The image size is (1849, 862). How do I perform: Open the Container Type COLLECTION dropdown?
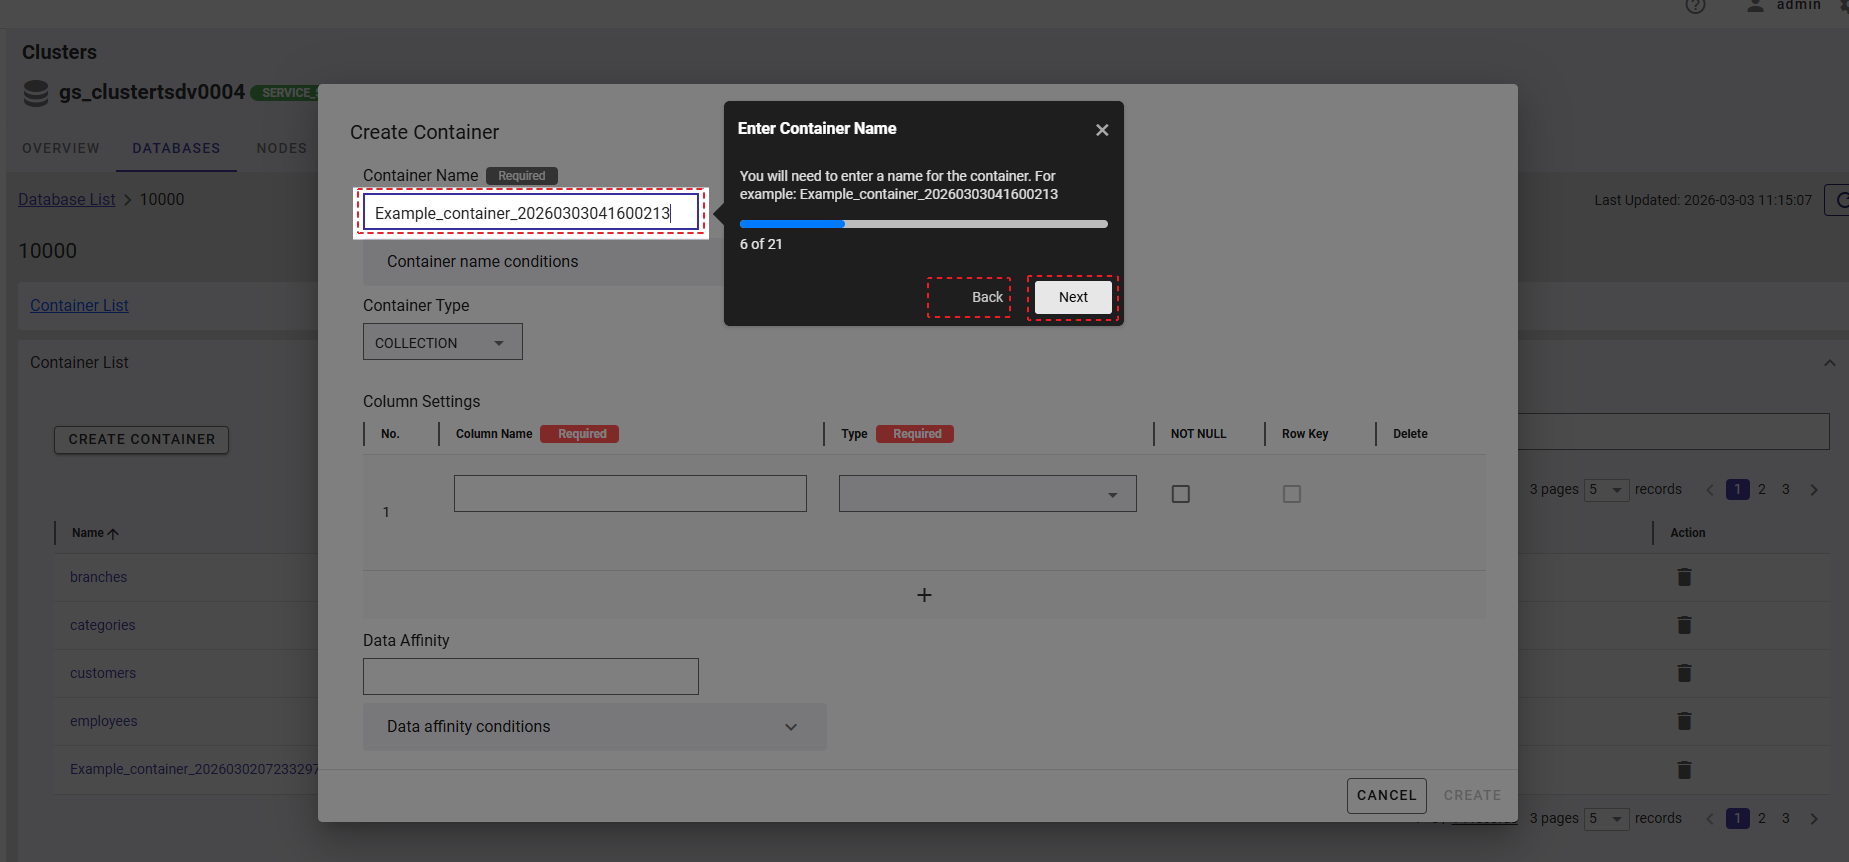click(442, 342)
